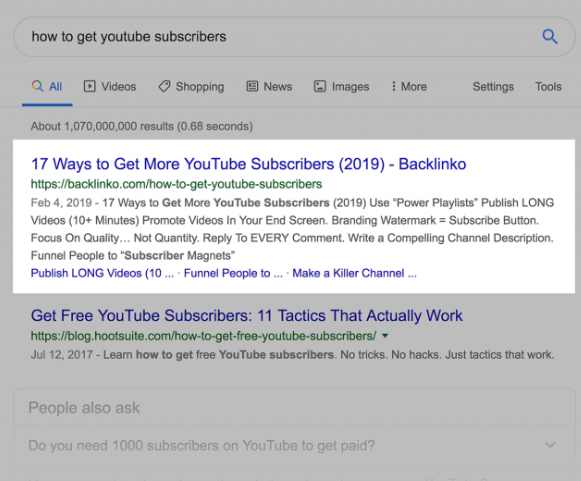The width and height of the screenshot is (581, 481).
Task: Click the People also ask heading
Action: pos(84,408)
